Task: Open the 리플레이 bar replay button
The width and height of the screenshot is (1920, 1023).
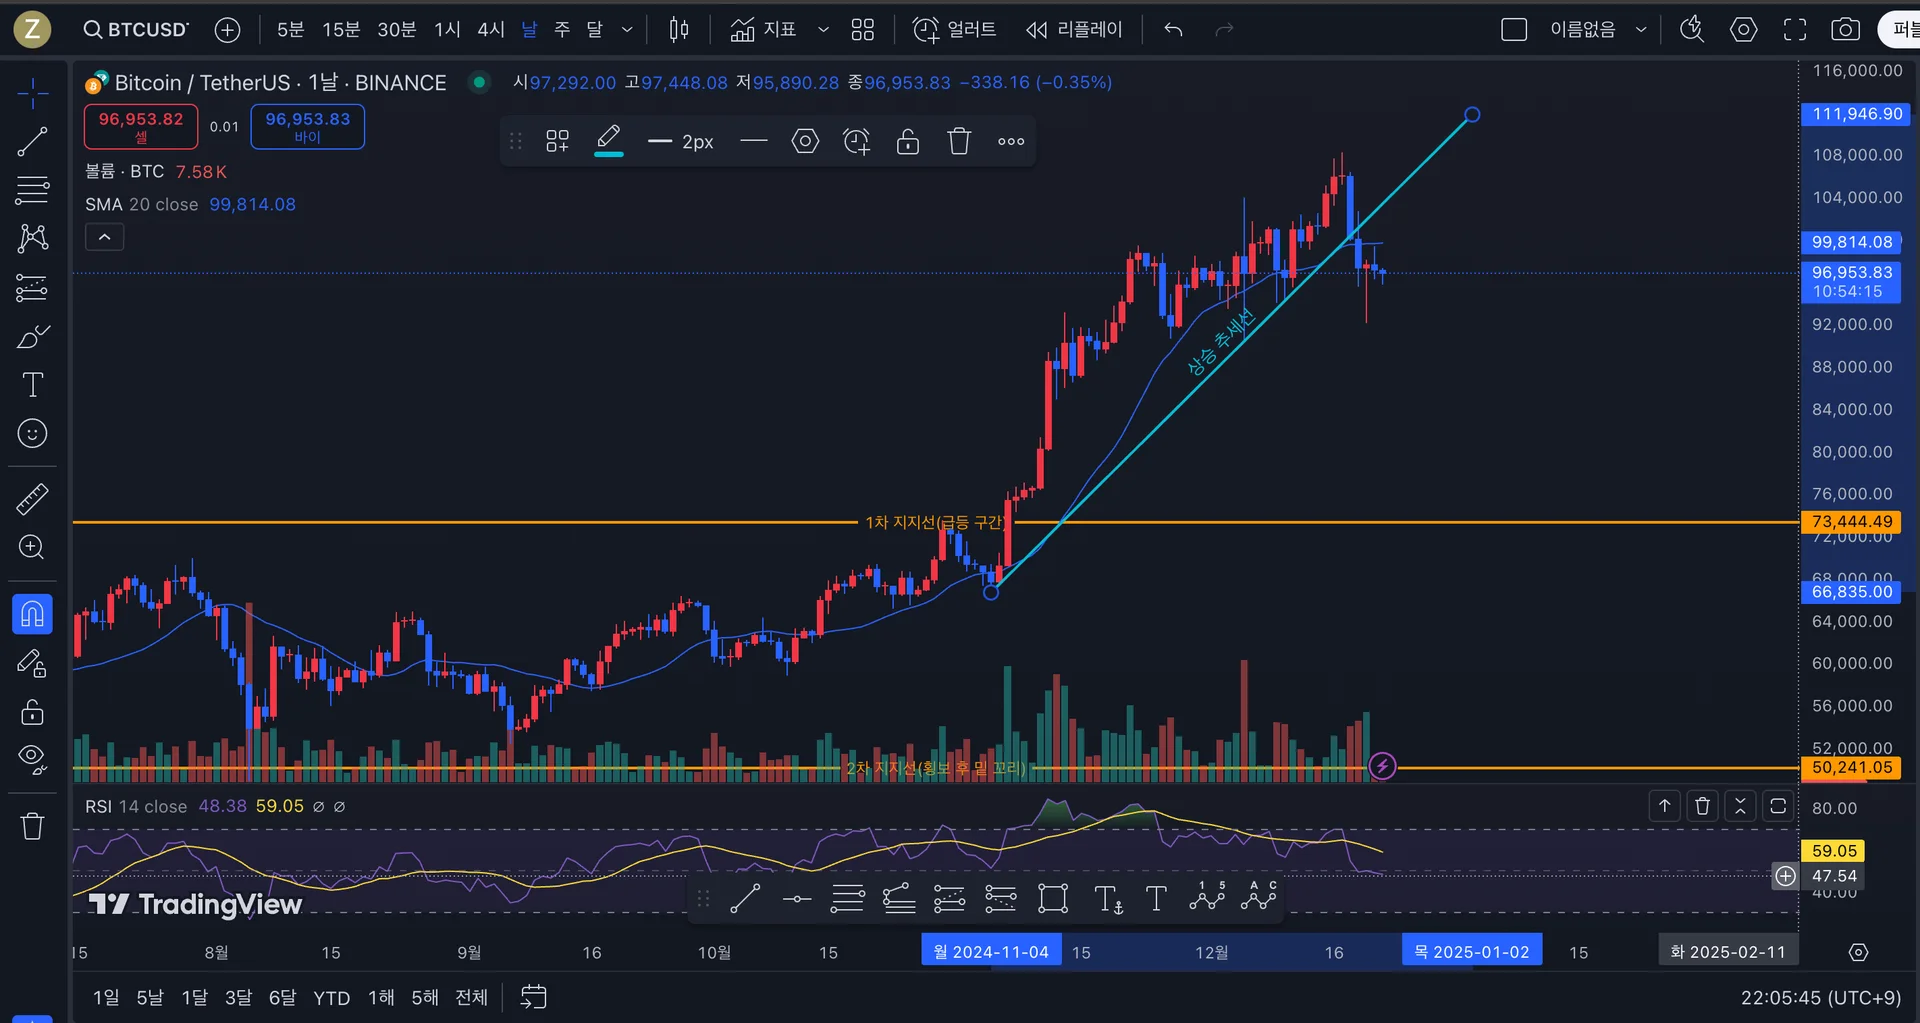Action: click(1074, 30)
